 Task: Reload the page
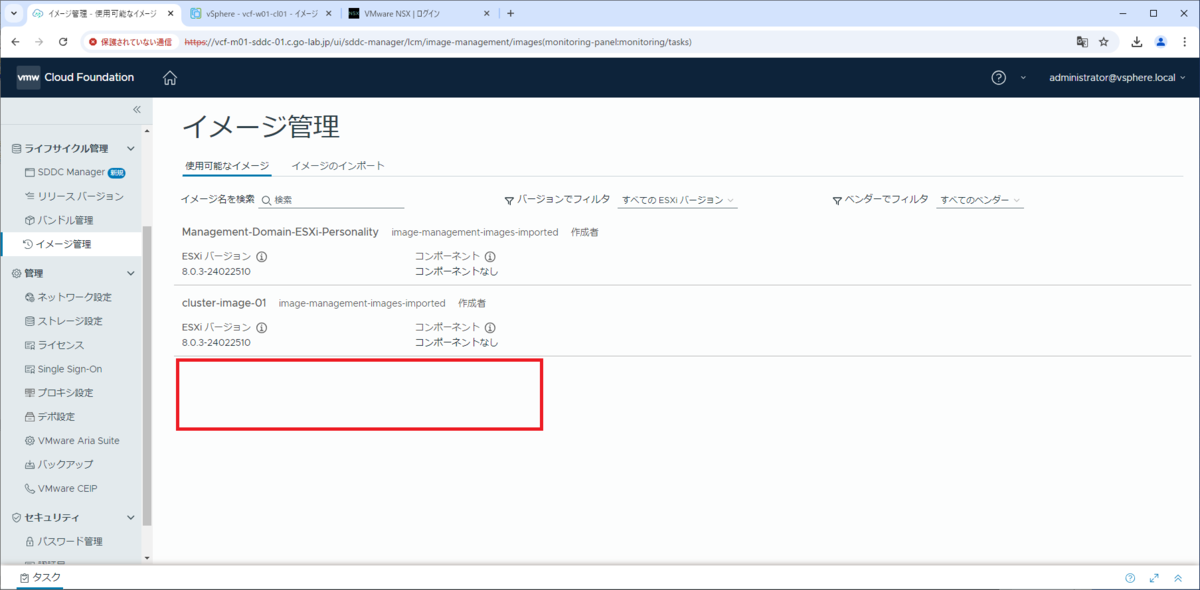pyautogui.click(x=63, y=42)
